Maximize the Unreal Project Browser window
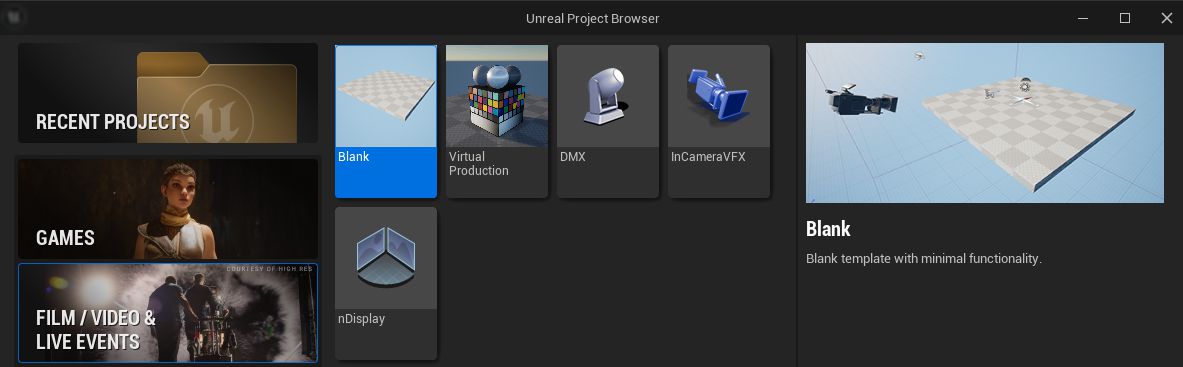Viewport: 1183px width, 367px height. point(1124,18)
